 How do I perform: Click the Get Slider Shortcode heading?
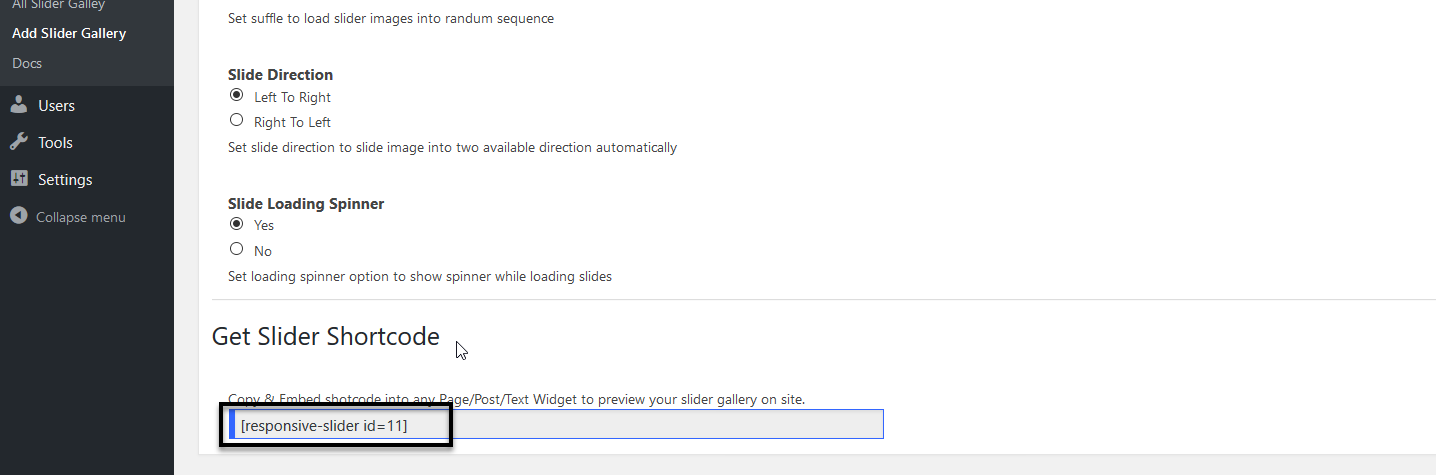point(325,336)
